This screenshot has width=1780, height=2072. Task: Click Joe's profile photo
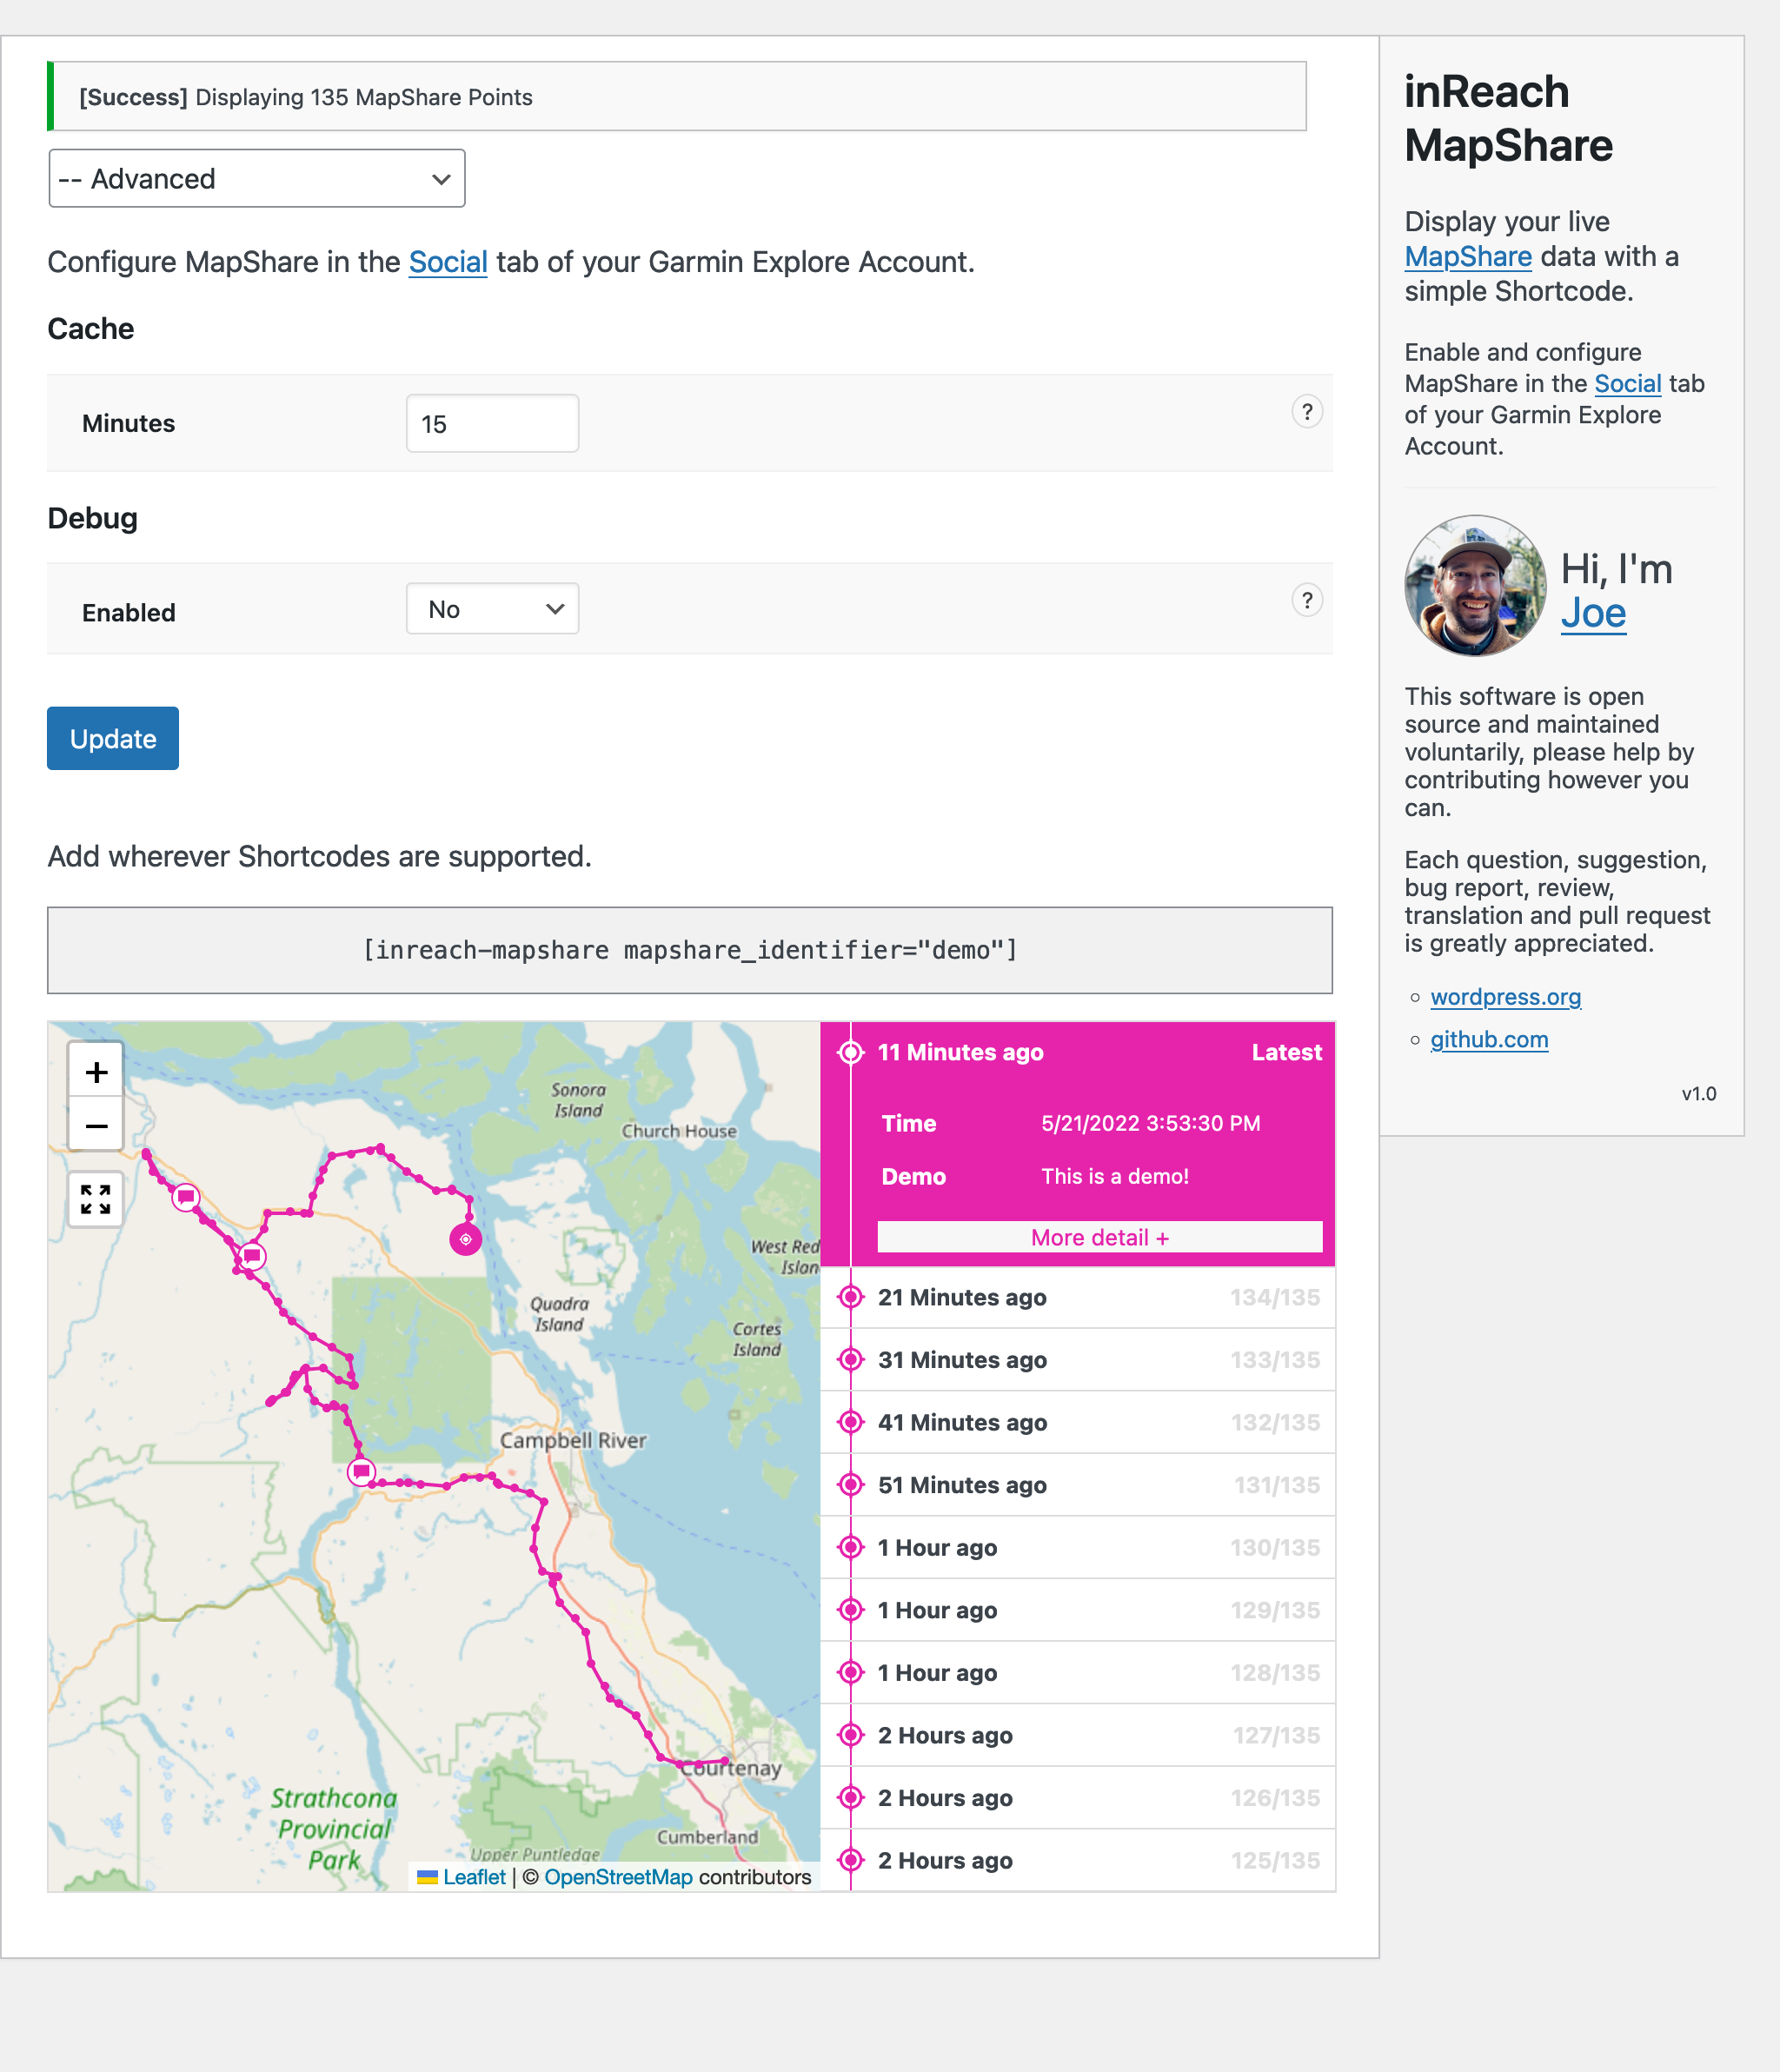1475,586
